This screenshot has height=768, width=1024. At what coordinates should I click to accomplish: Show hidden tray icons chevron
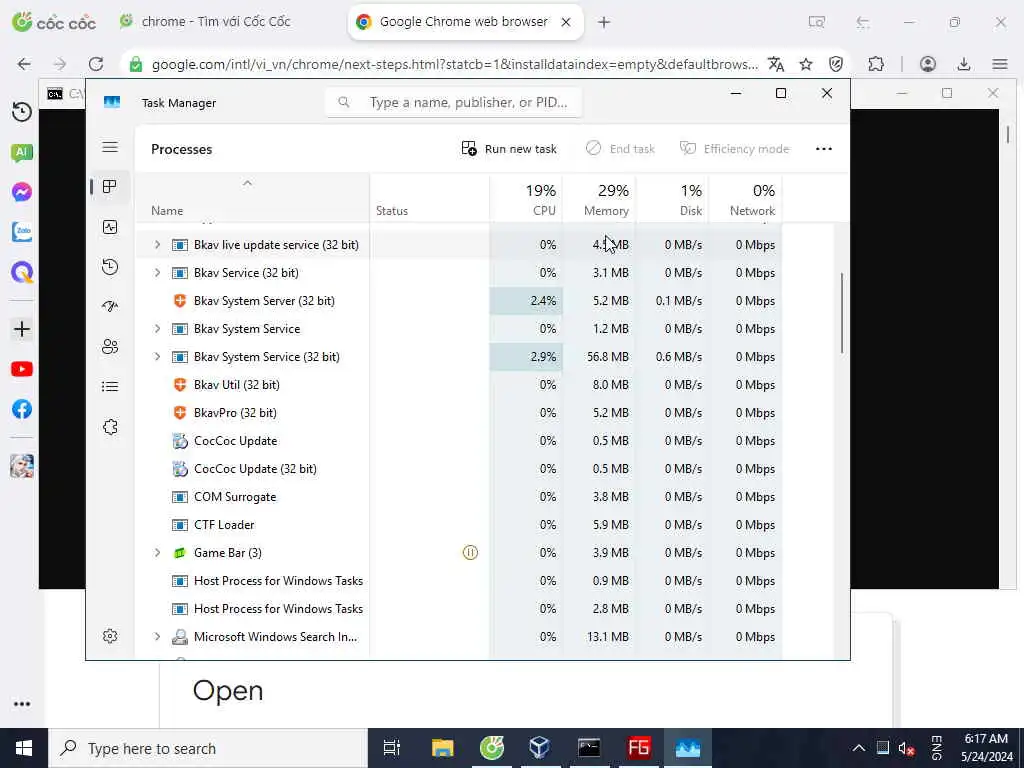859,748
